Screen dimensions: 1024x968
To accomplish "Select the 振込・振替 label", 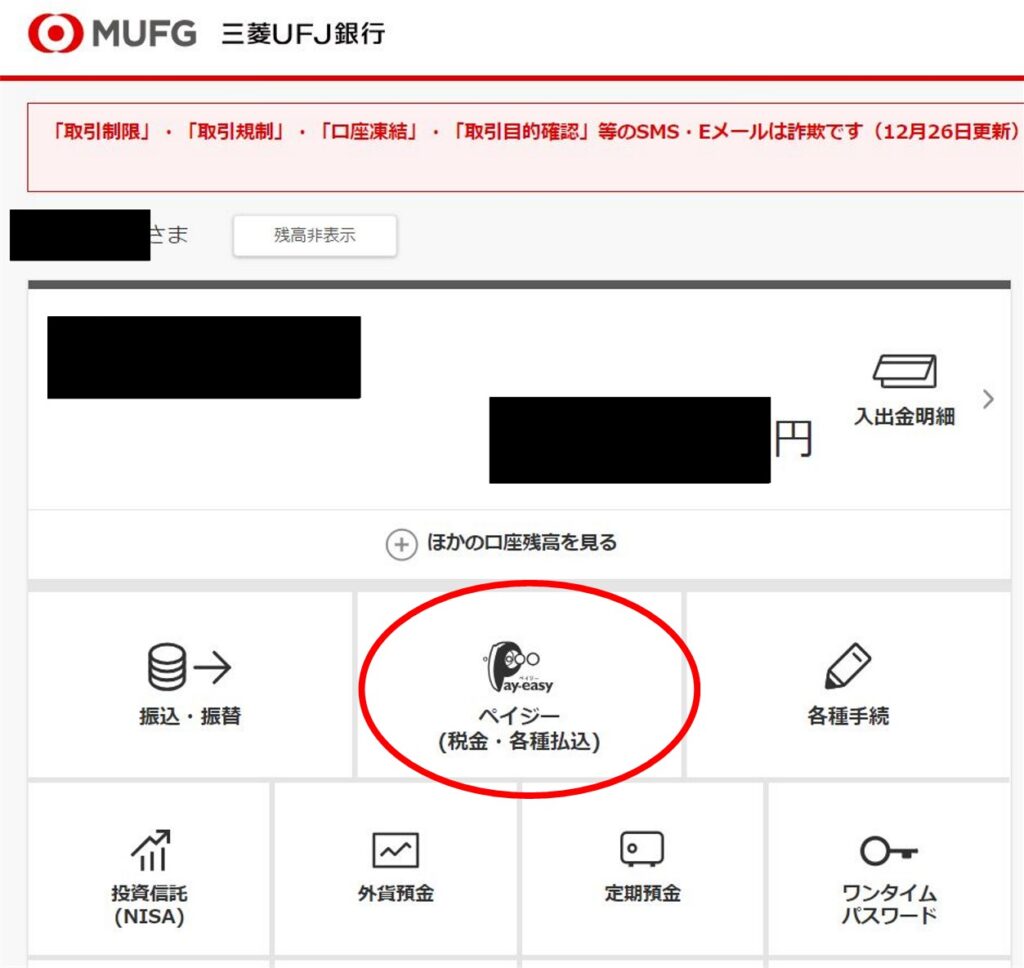I will [190, 716].
